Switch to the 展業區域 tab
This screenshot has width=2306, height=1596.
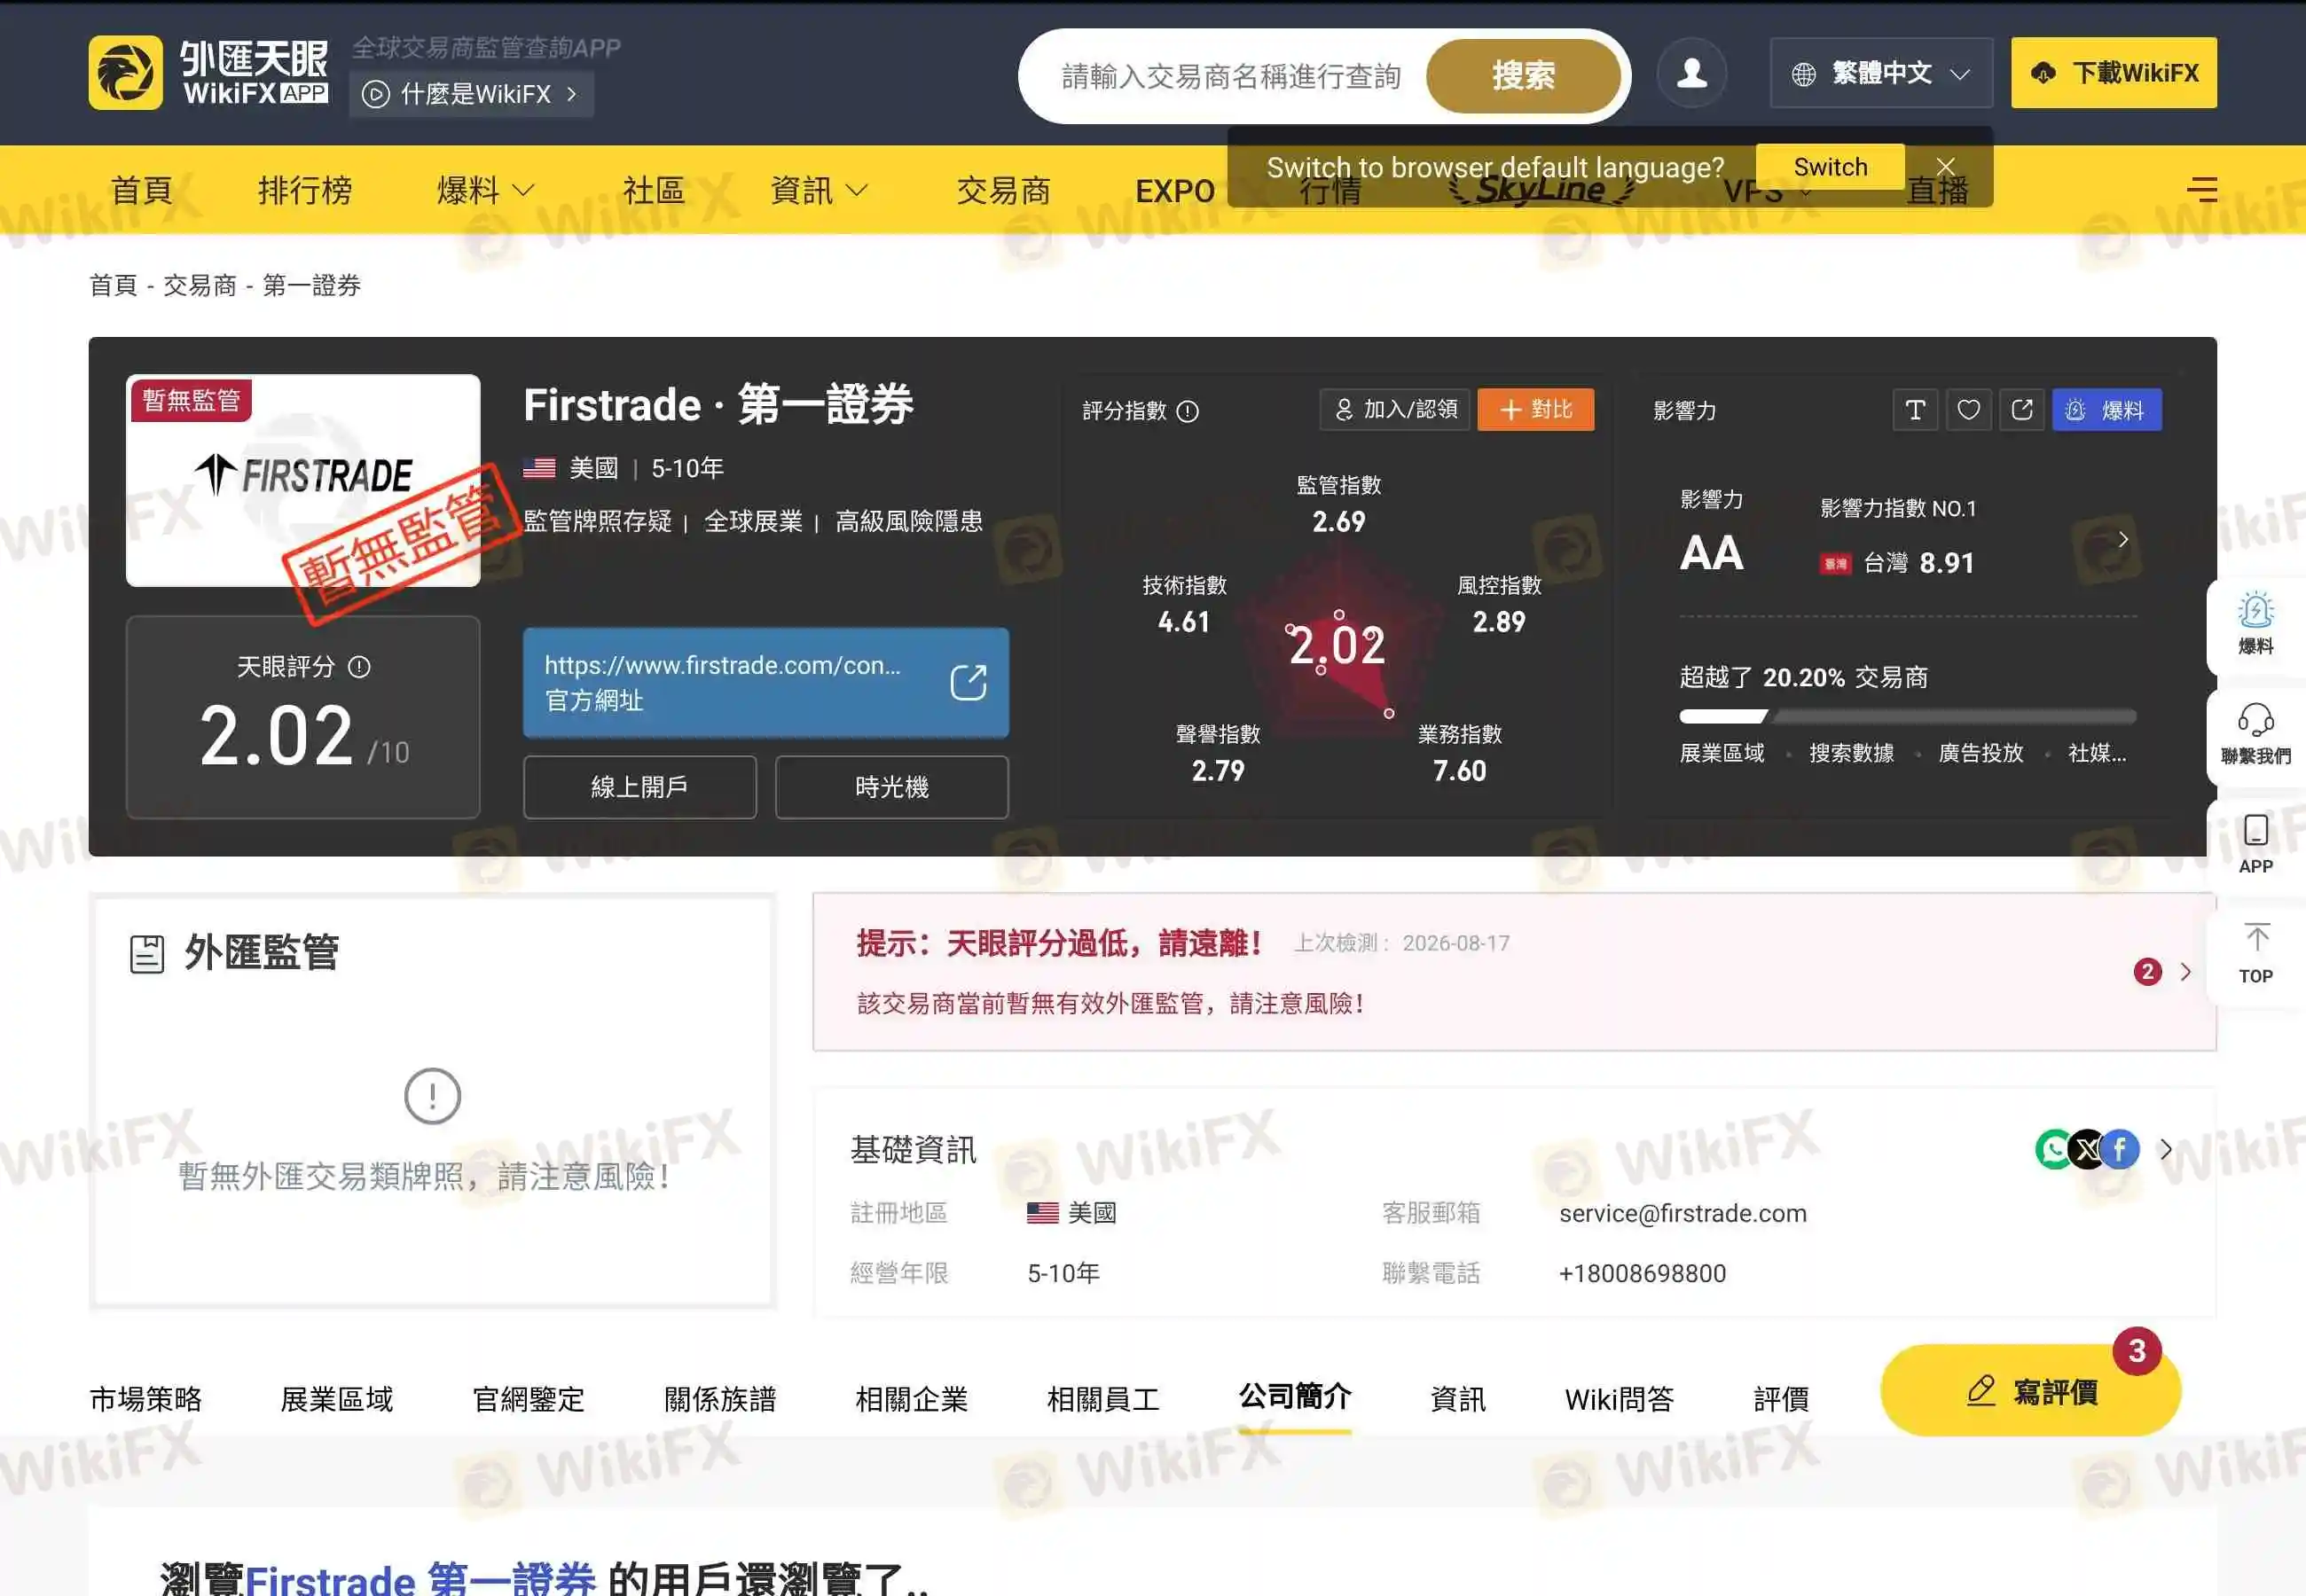[x=337, y=1399]
